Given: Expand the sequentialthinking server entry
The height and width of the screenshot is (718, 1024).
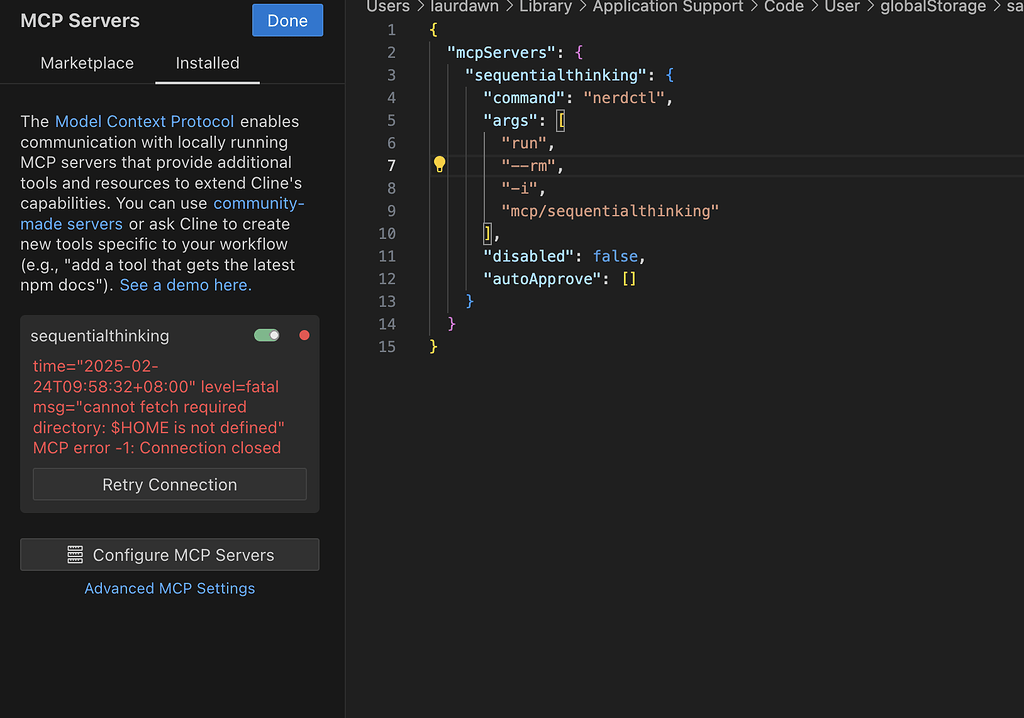Looking at the screenshot, I should (100, 336).
